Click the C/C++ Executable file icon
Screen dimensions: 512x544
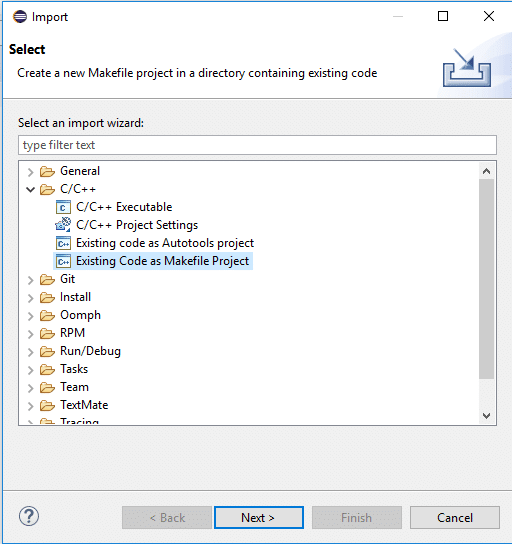point(63,207)
